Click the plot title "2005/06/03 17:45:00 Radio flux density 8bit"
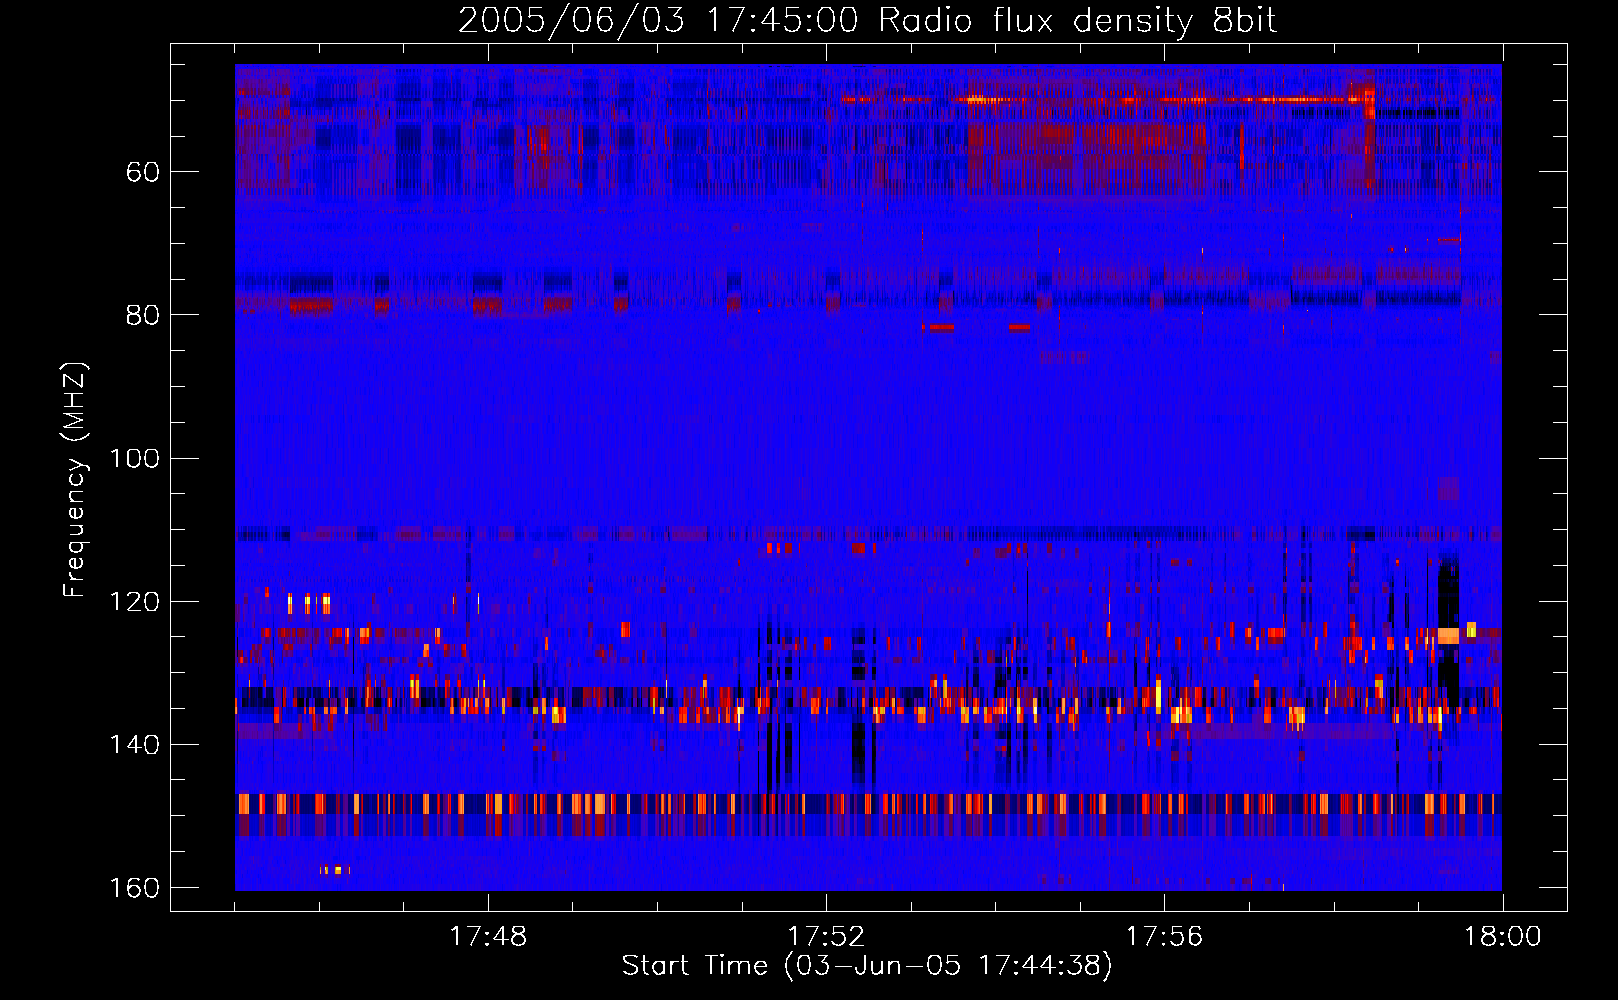Screen dimensions: 1618x1000 pos(867,21)
